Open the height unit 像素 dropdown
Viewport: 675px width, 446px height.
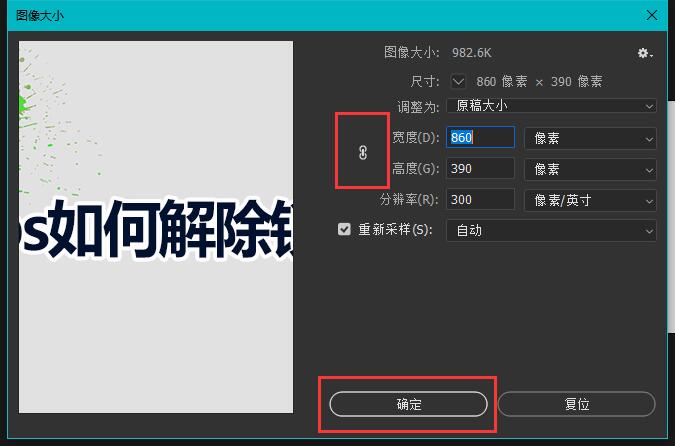(590, 169)
